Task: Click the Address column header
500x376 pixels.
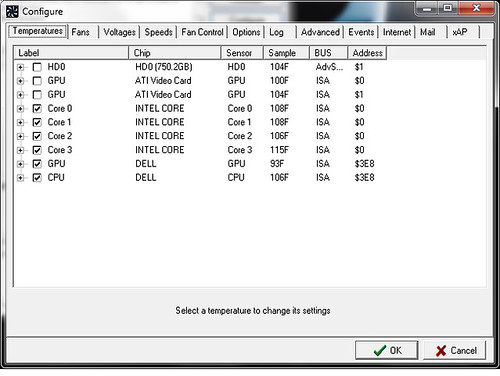Action: tap(367, 53)
